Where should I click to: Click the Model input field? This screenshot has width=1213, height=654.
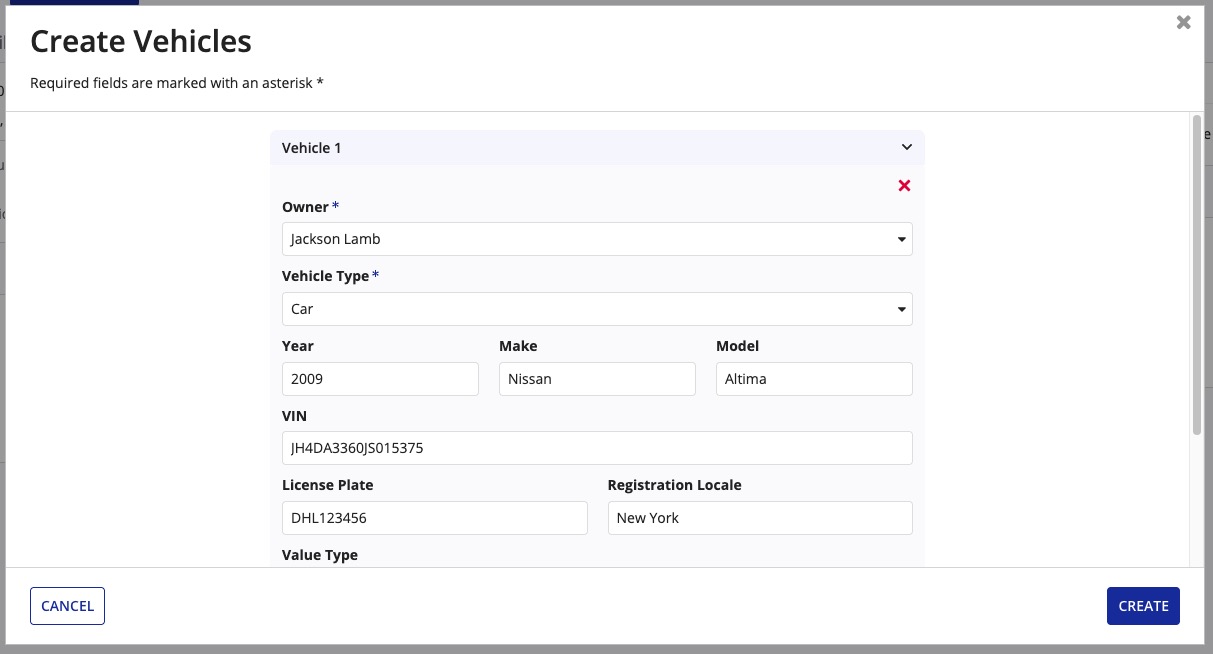pos(814,379)
